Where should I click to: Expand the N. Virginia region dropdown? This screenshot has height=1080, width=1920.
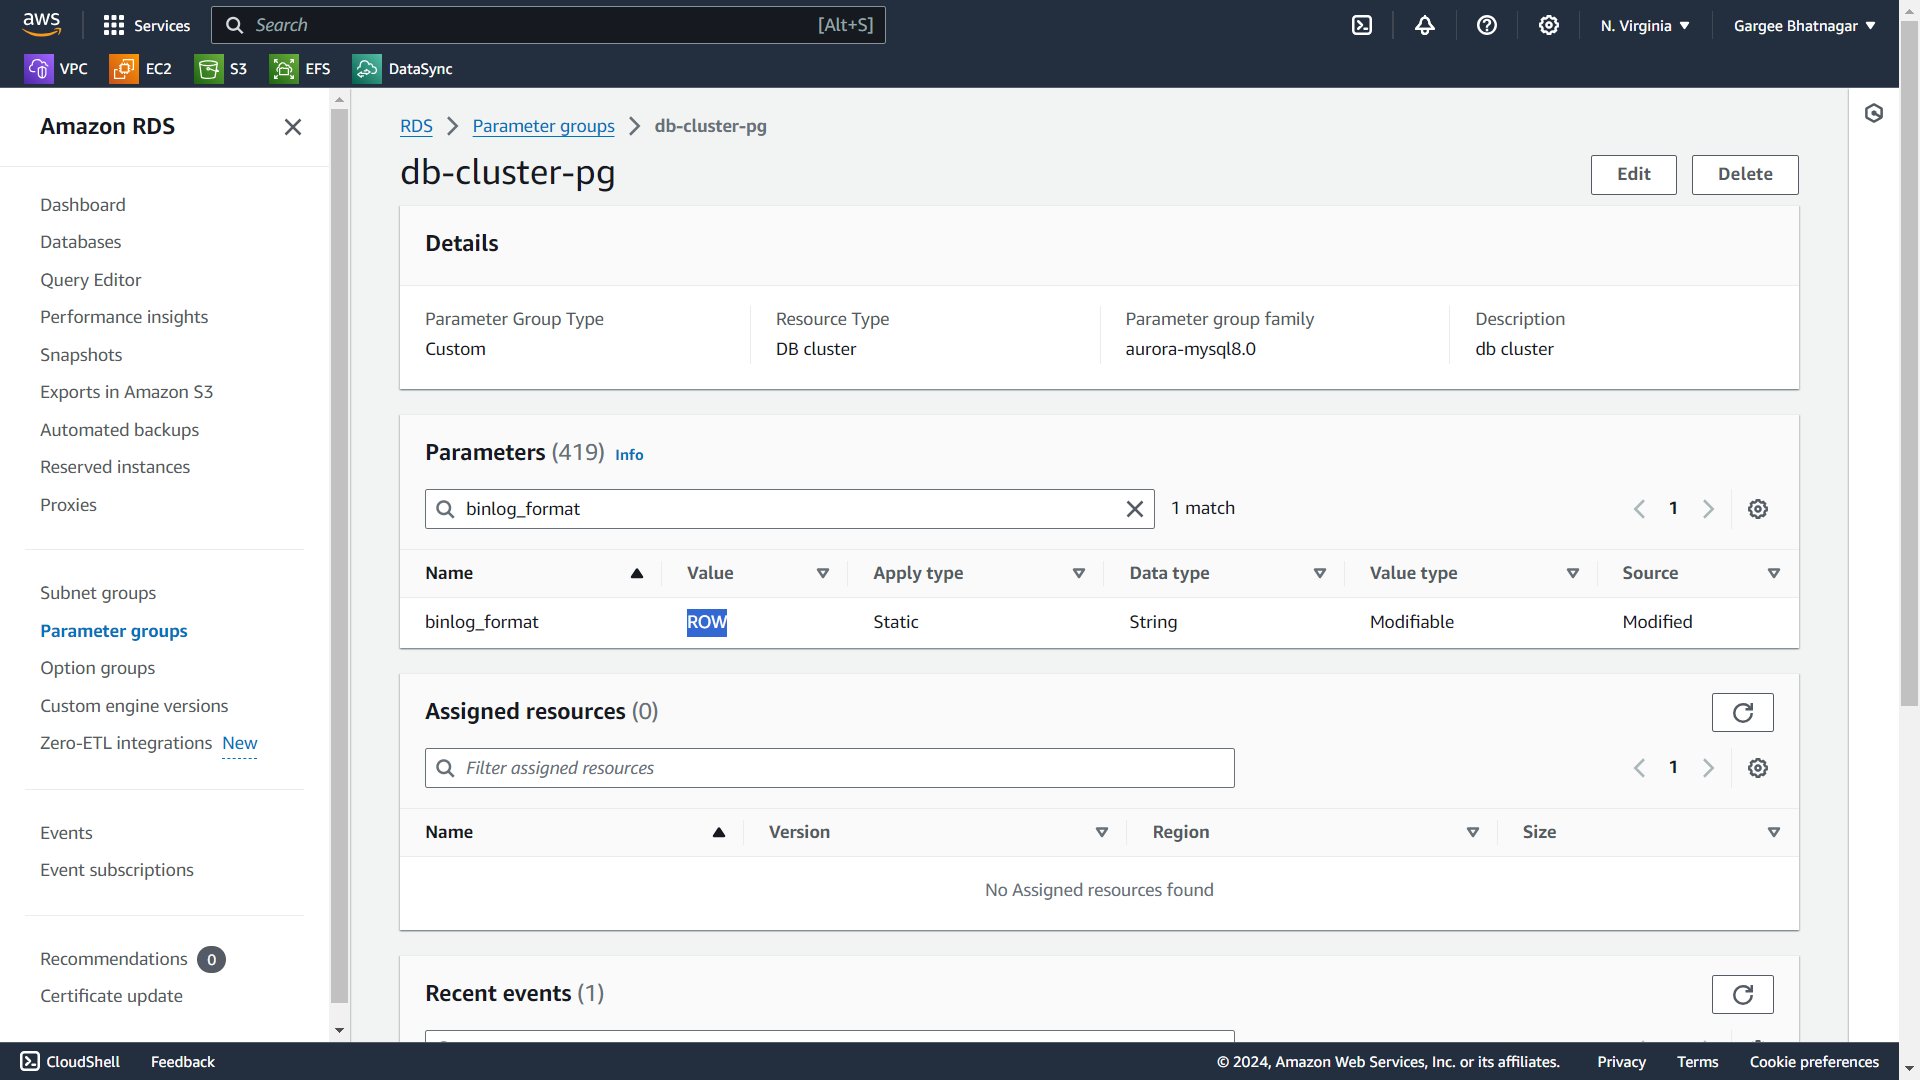[x=1645, y=25]
